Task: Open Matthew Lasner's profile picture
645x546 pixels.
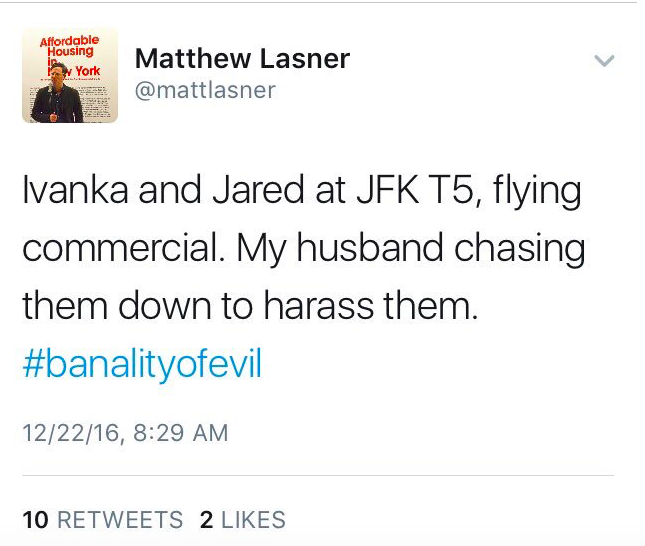Action: tap(70, 75)
